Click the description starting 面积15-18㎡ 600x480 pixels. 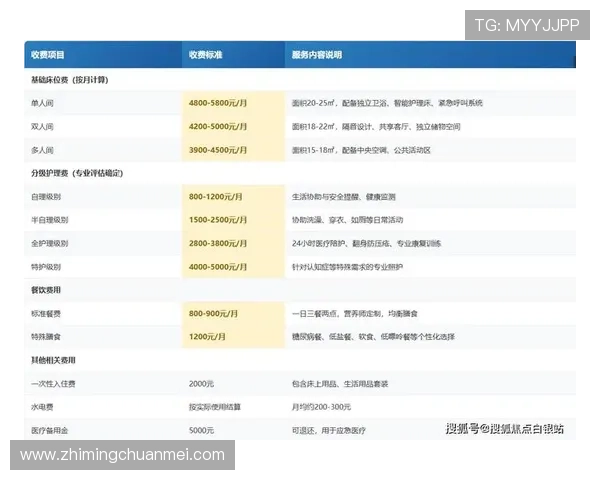pyautogui.click(x=361, y=150)
